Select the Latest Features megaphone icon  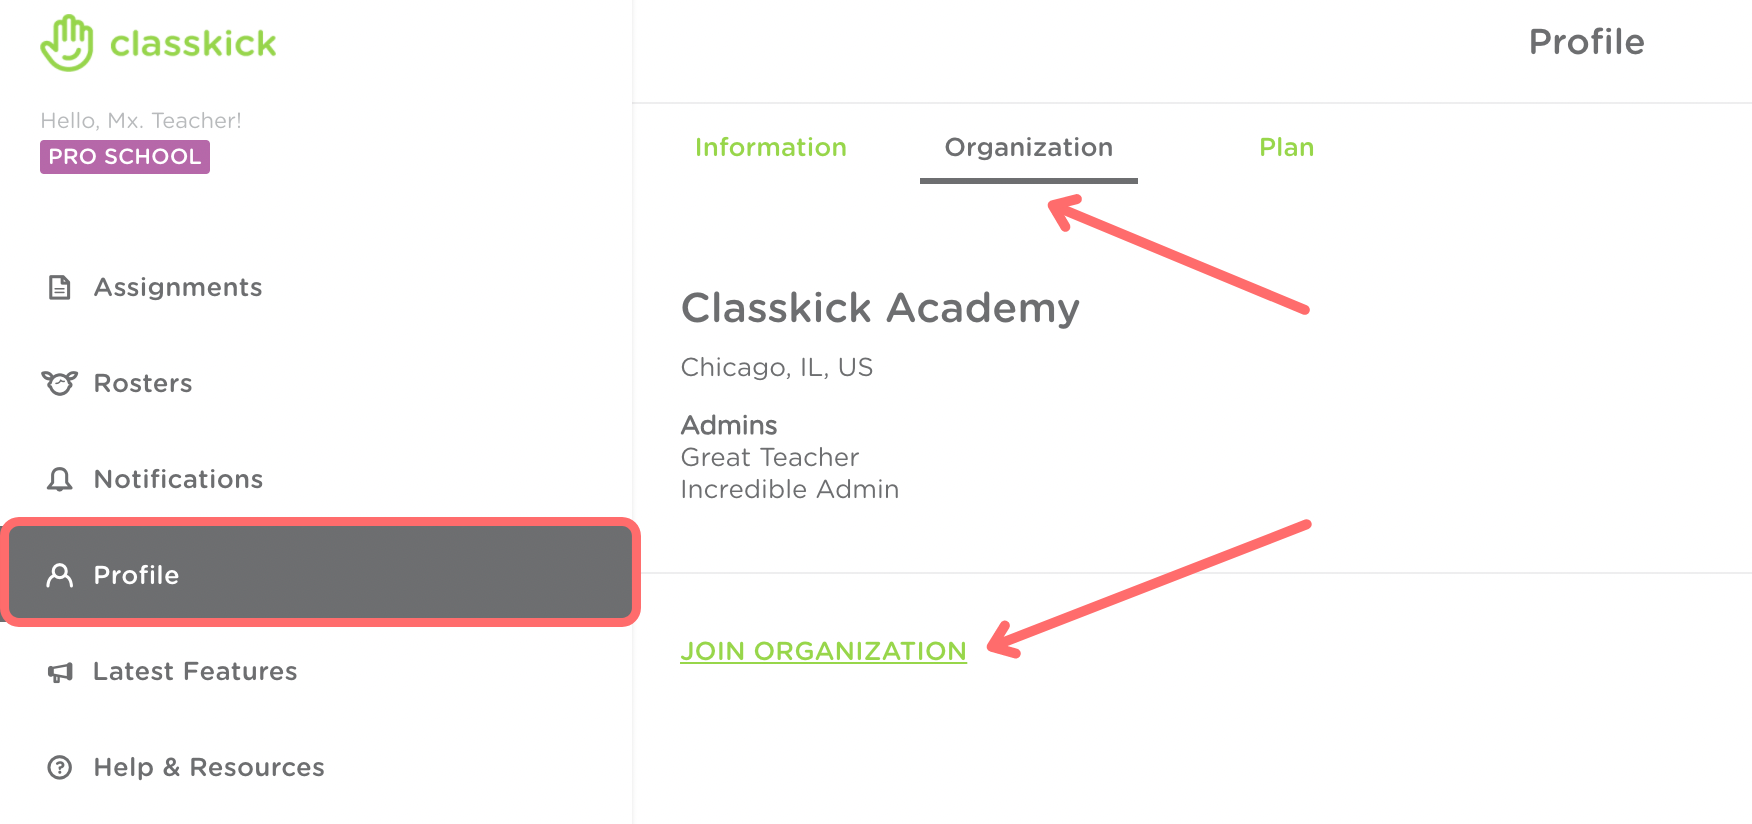point(60,671)
